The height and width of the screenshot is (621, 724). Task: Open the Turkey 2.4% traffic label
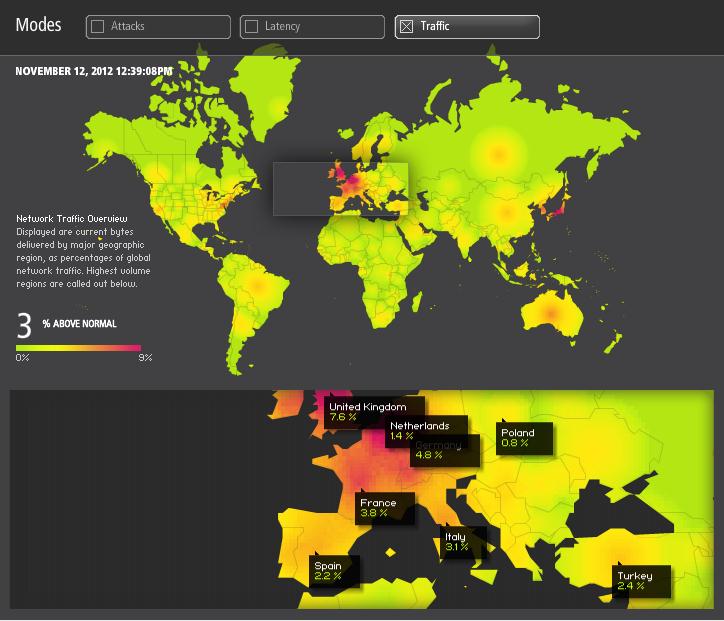(x=635, y=581)
